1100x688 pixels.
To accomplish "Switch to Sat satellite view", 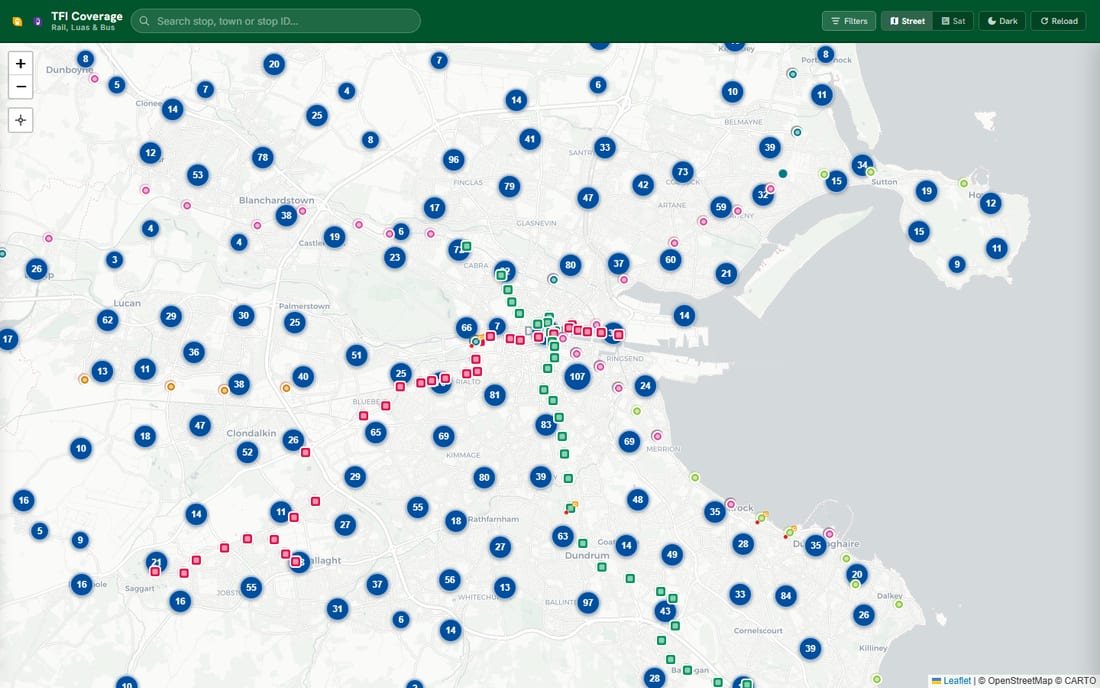I will [x=953, y=21].
